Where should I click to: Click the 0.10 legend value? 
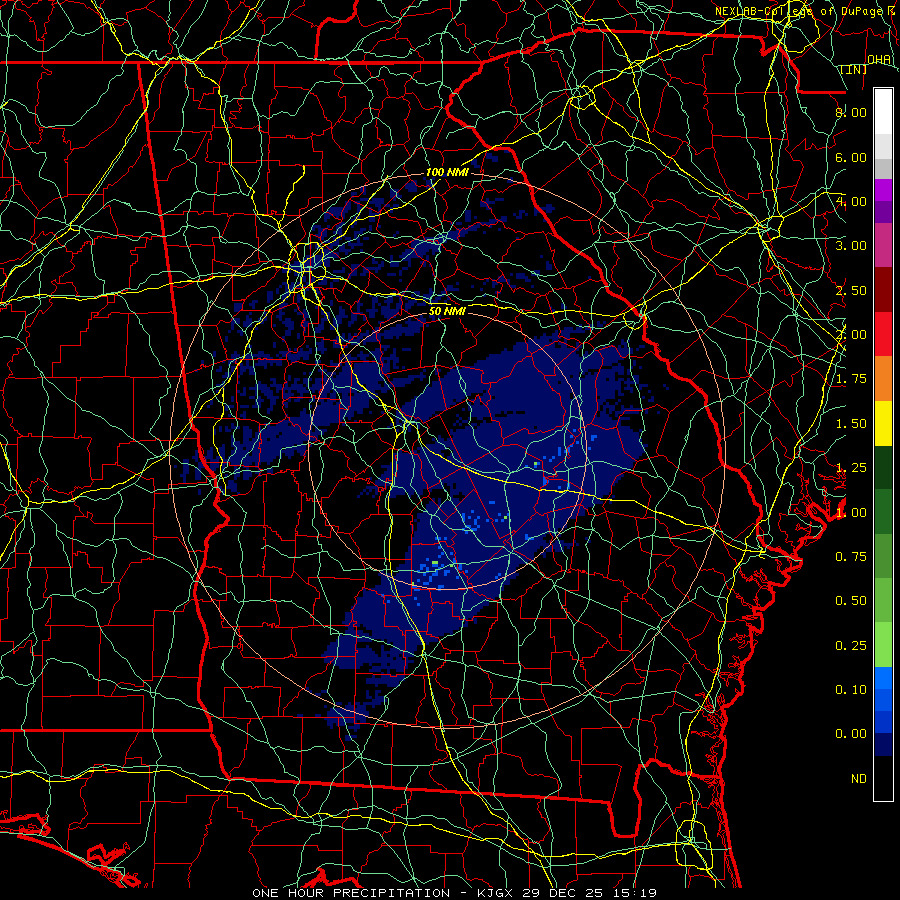(x=851, y=690)
